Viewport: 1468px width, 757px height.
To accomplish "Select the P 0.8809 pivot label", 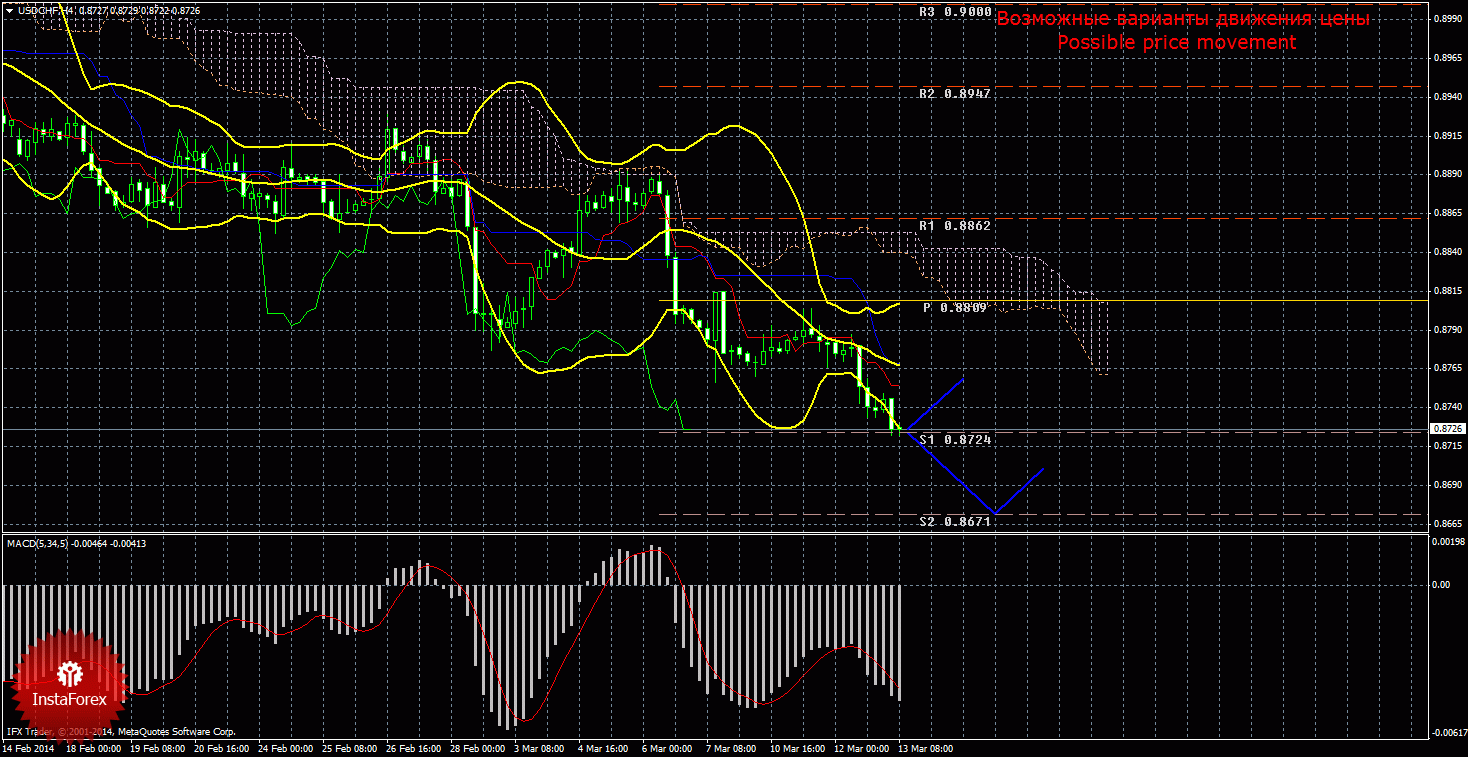I will (955, 308).
